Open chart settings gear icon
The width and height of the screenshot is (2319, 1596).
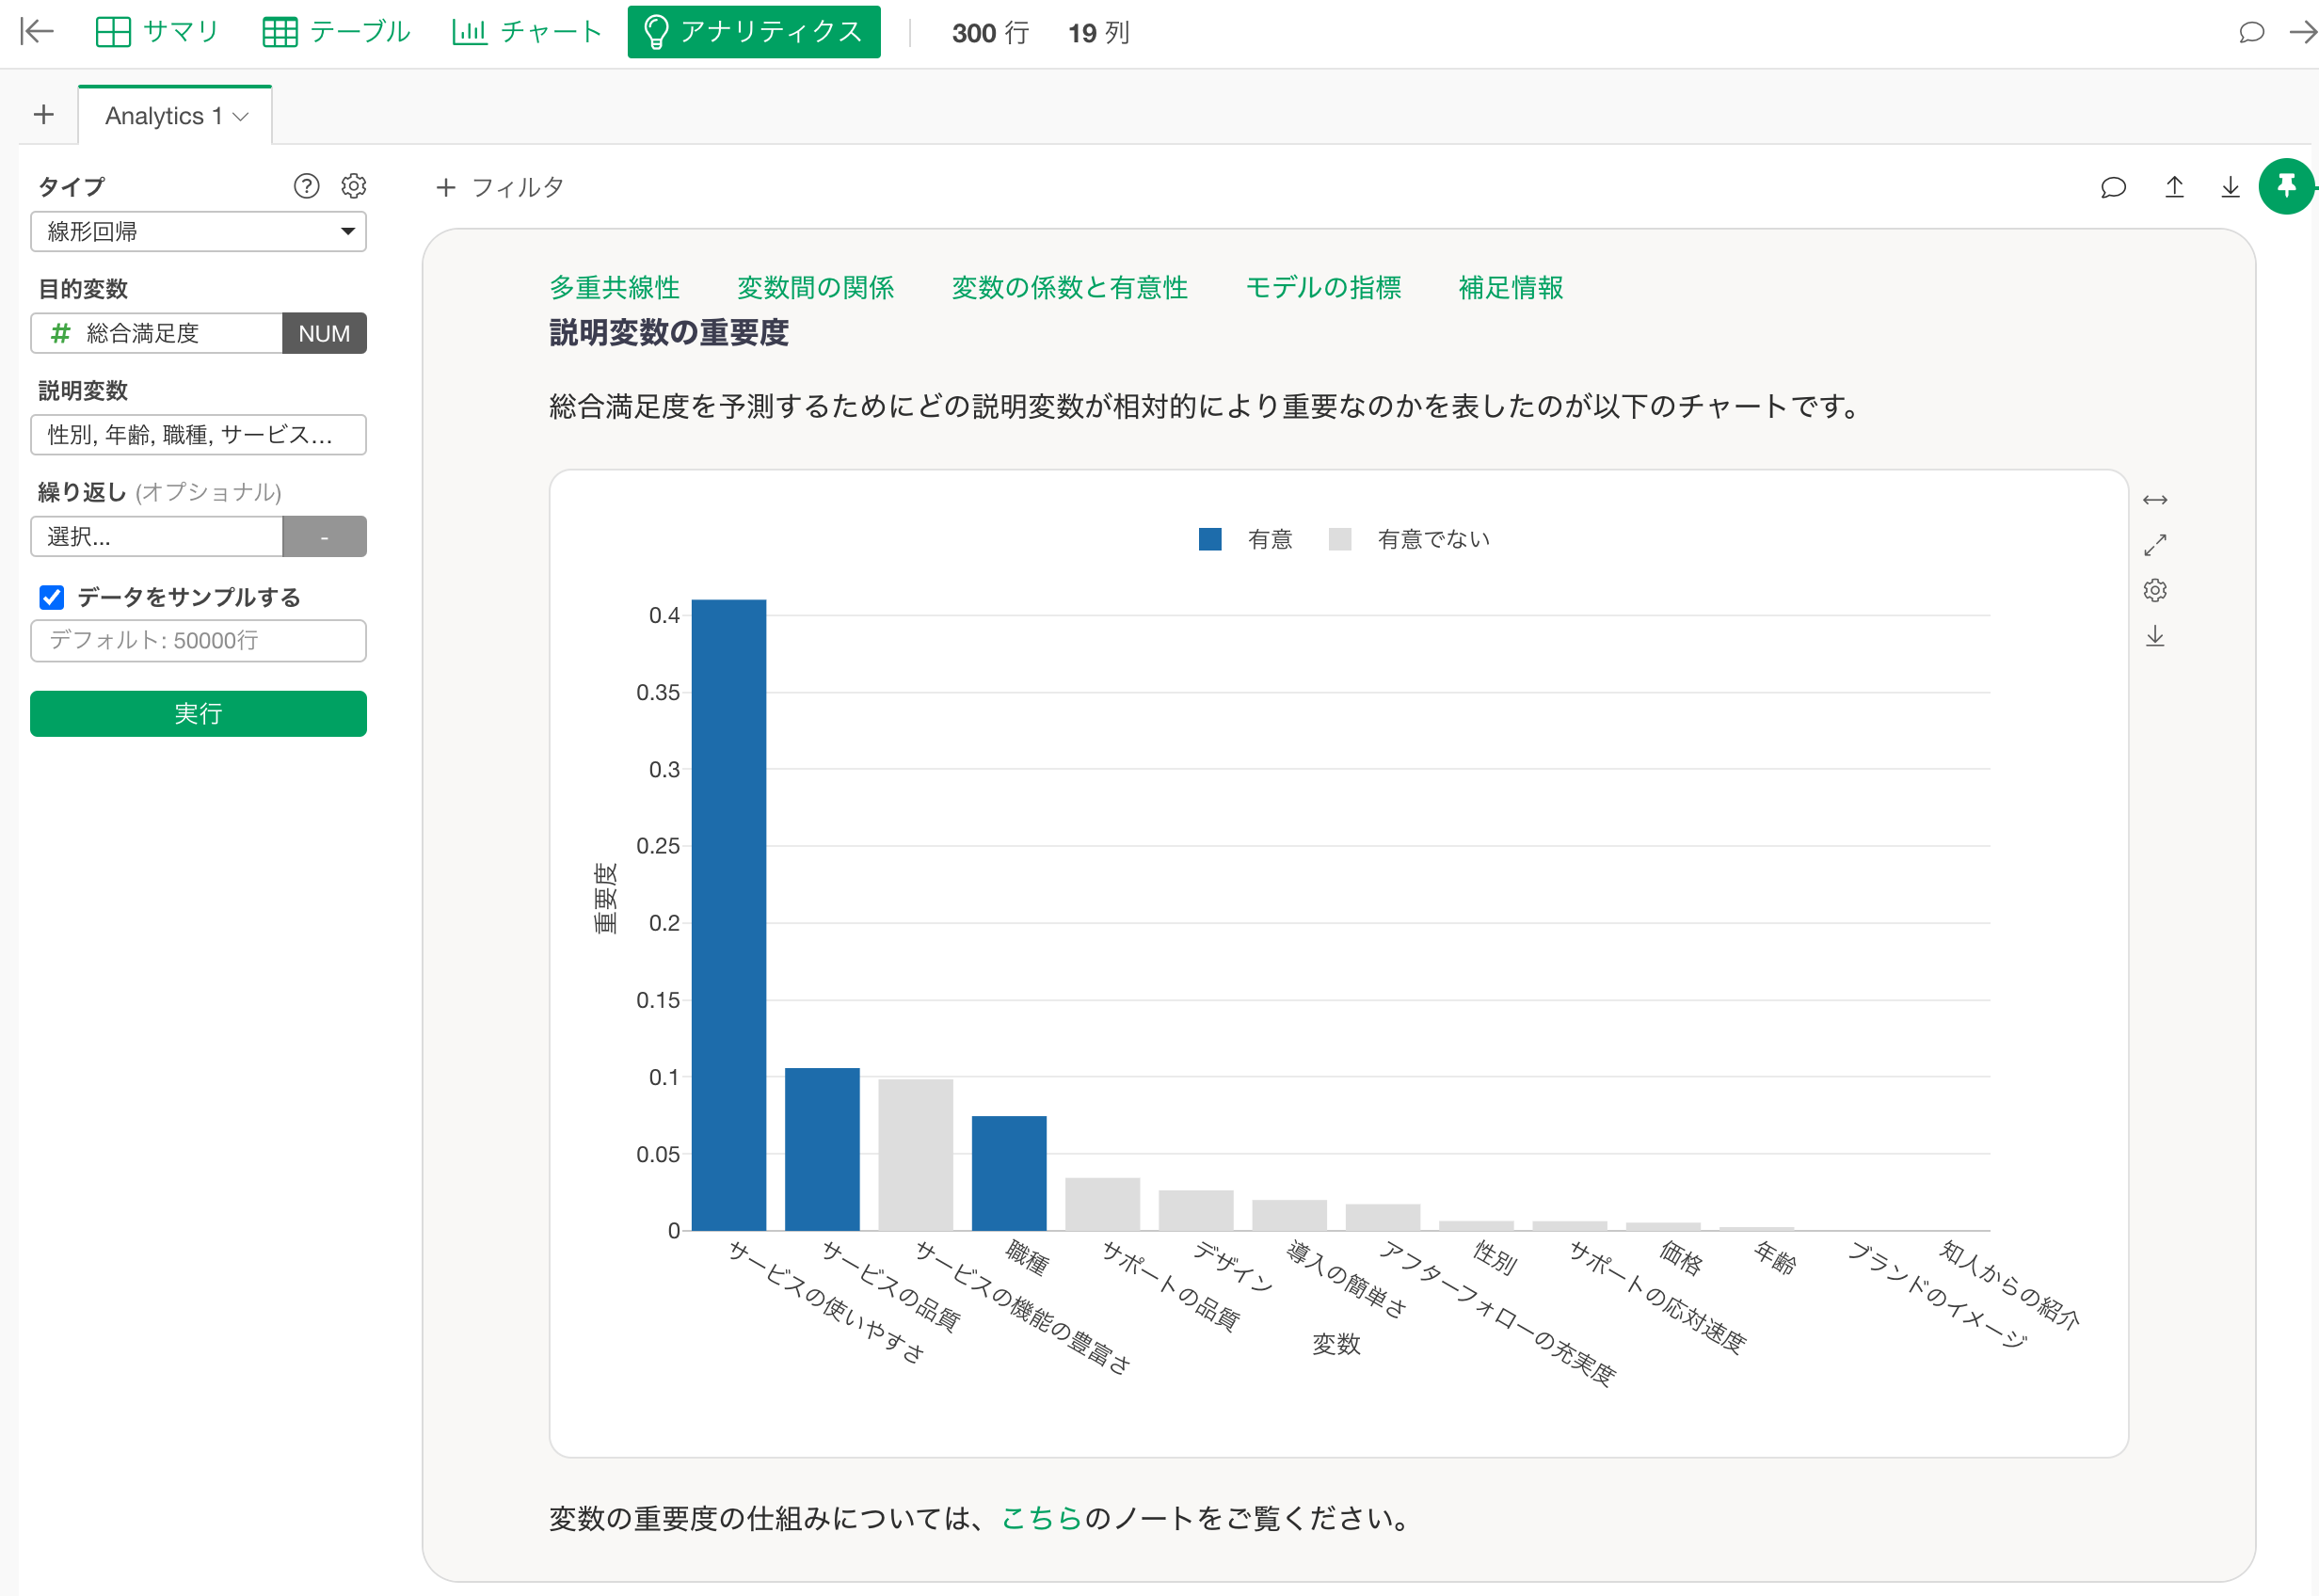tap(2155, 590)
